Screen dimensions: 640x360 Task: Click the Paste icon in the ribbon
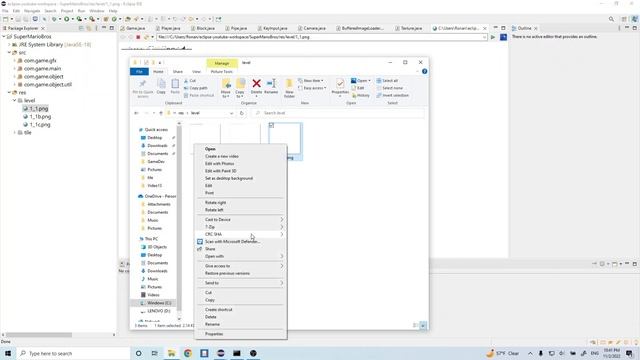(x=175, y=84)
